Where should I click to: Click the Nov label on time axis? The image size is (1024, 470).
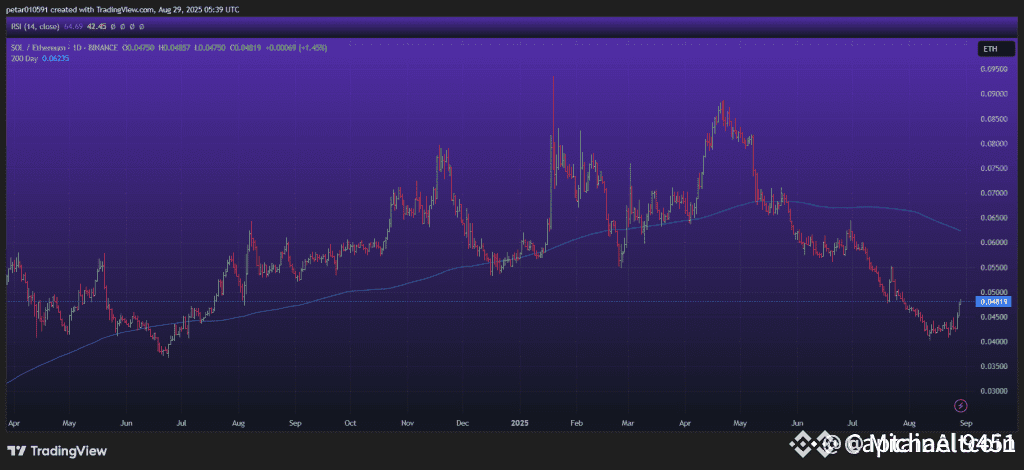(x=407, y=422)
